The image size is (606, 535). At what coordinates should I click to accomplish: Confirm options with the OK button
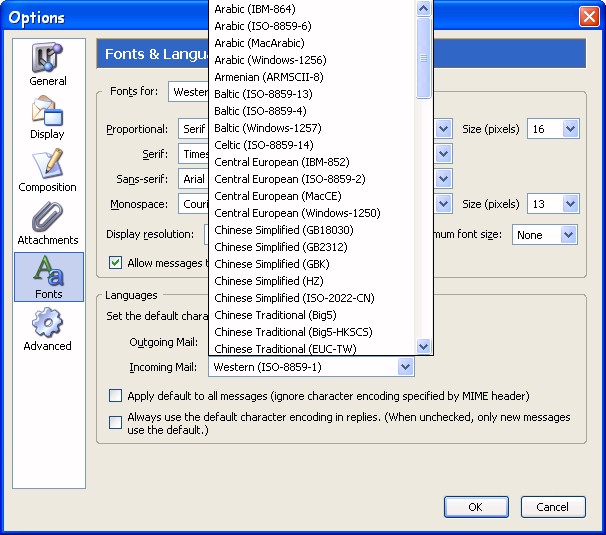(476, 507)
